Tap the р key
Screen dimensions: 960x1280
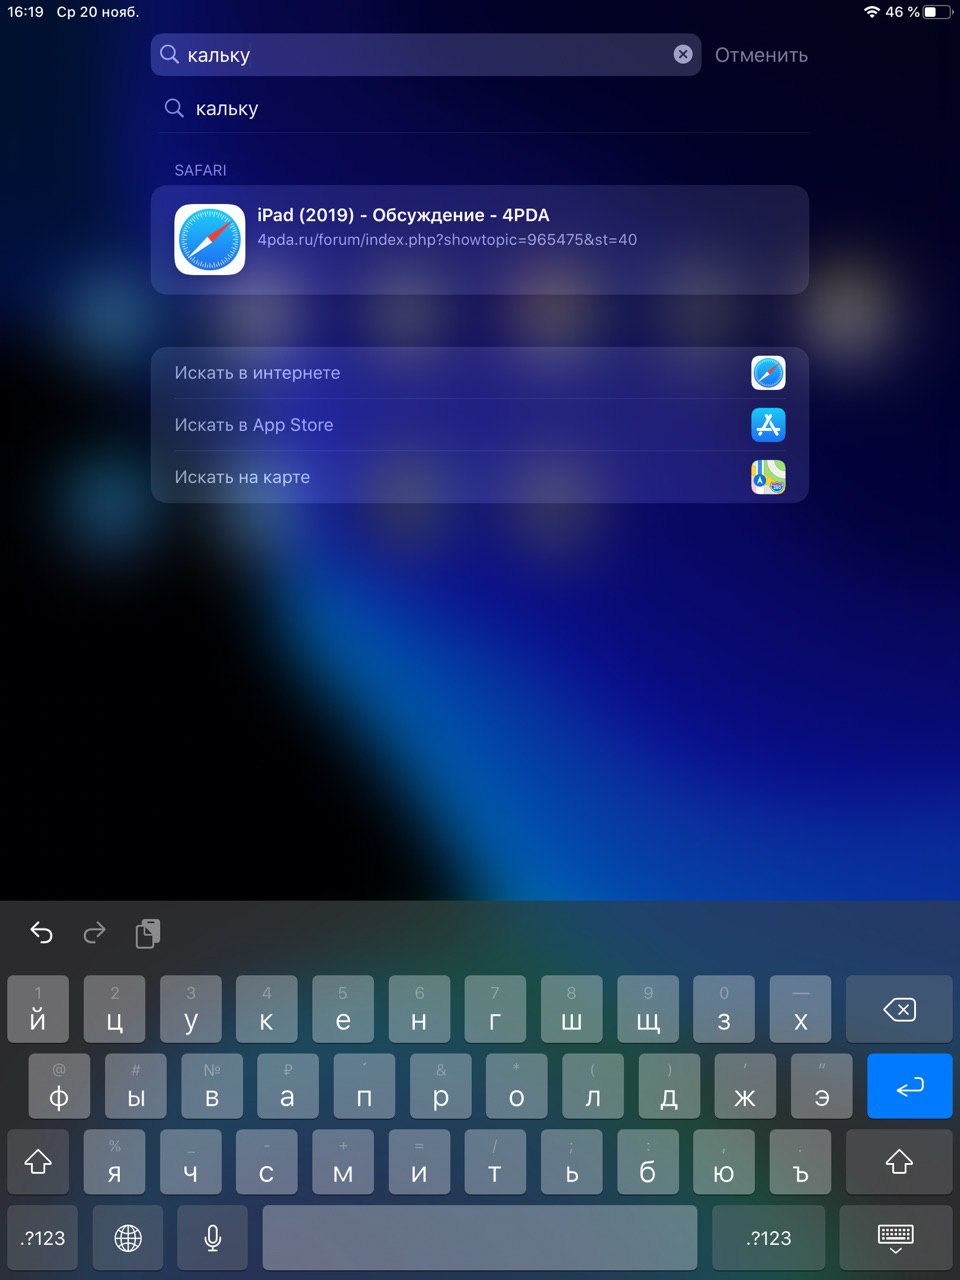(x=440, y=1086)
